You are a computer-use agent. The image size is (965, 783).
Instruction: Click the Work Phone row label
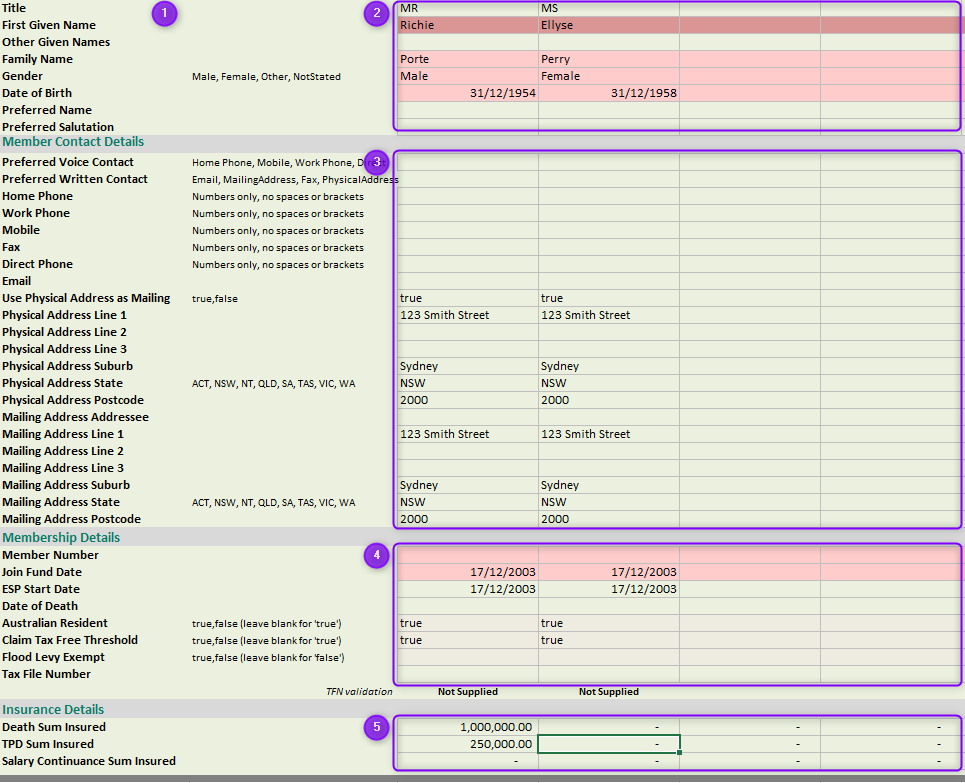click(x=36, y=213)
